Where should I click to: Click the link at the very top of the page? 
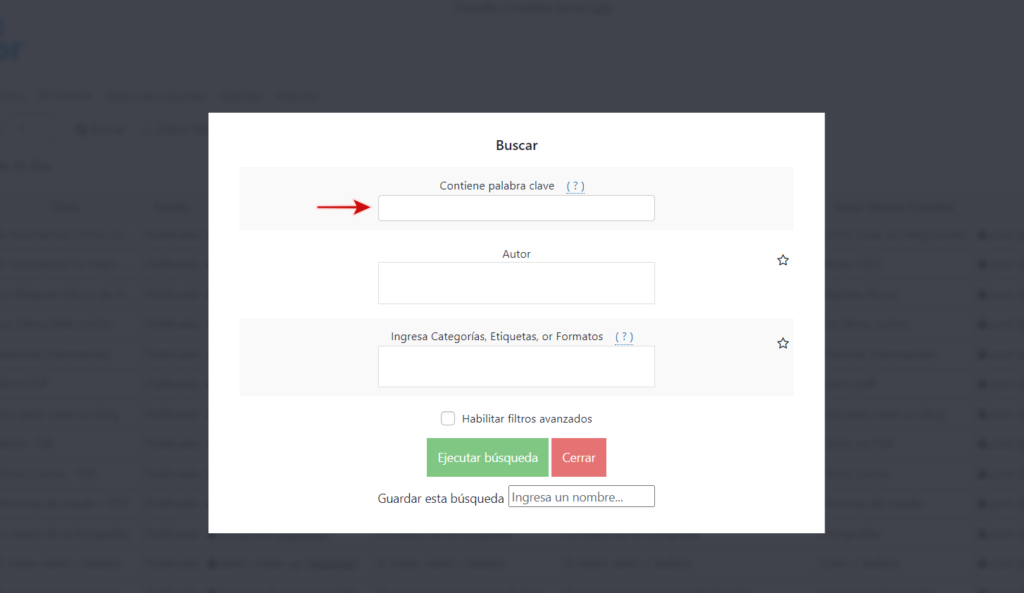(533, 7)
